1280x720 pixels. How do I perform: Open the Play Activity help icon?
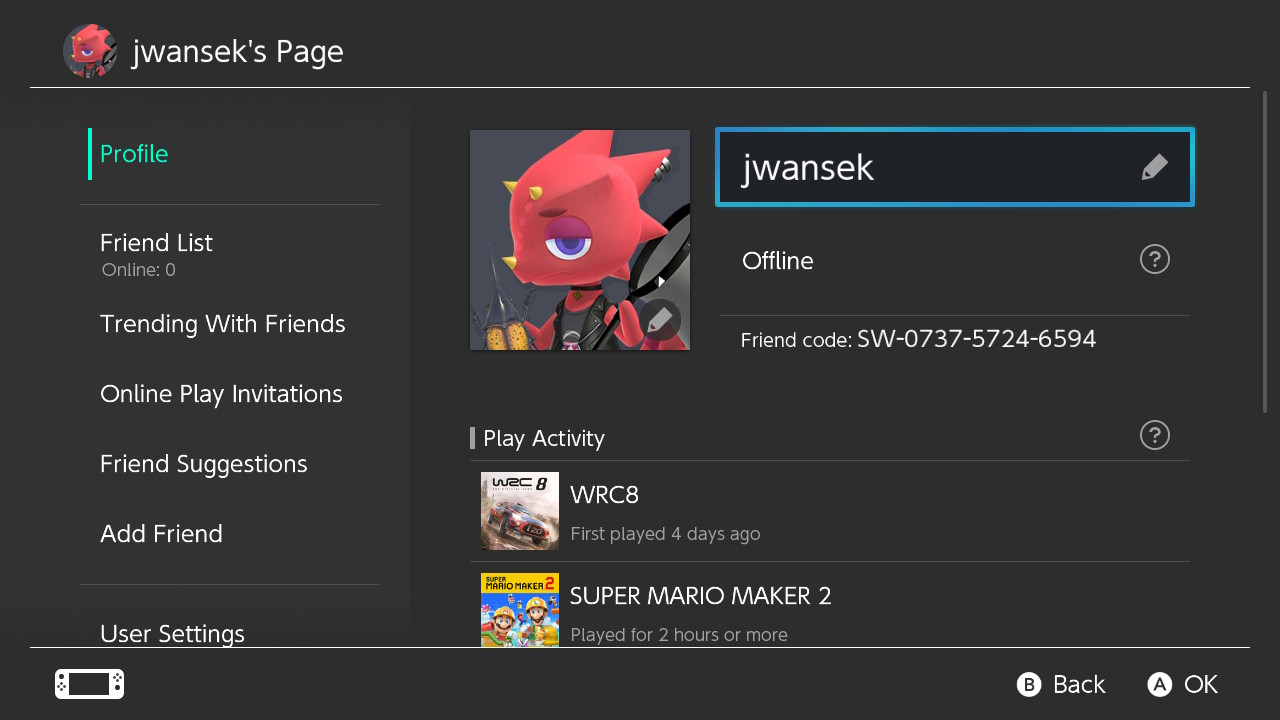[x=1154, y=436]
